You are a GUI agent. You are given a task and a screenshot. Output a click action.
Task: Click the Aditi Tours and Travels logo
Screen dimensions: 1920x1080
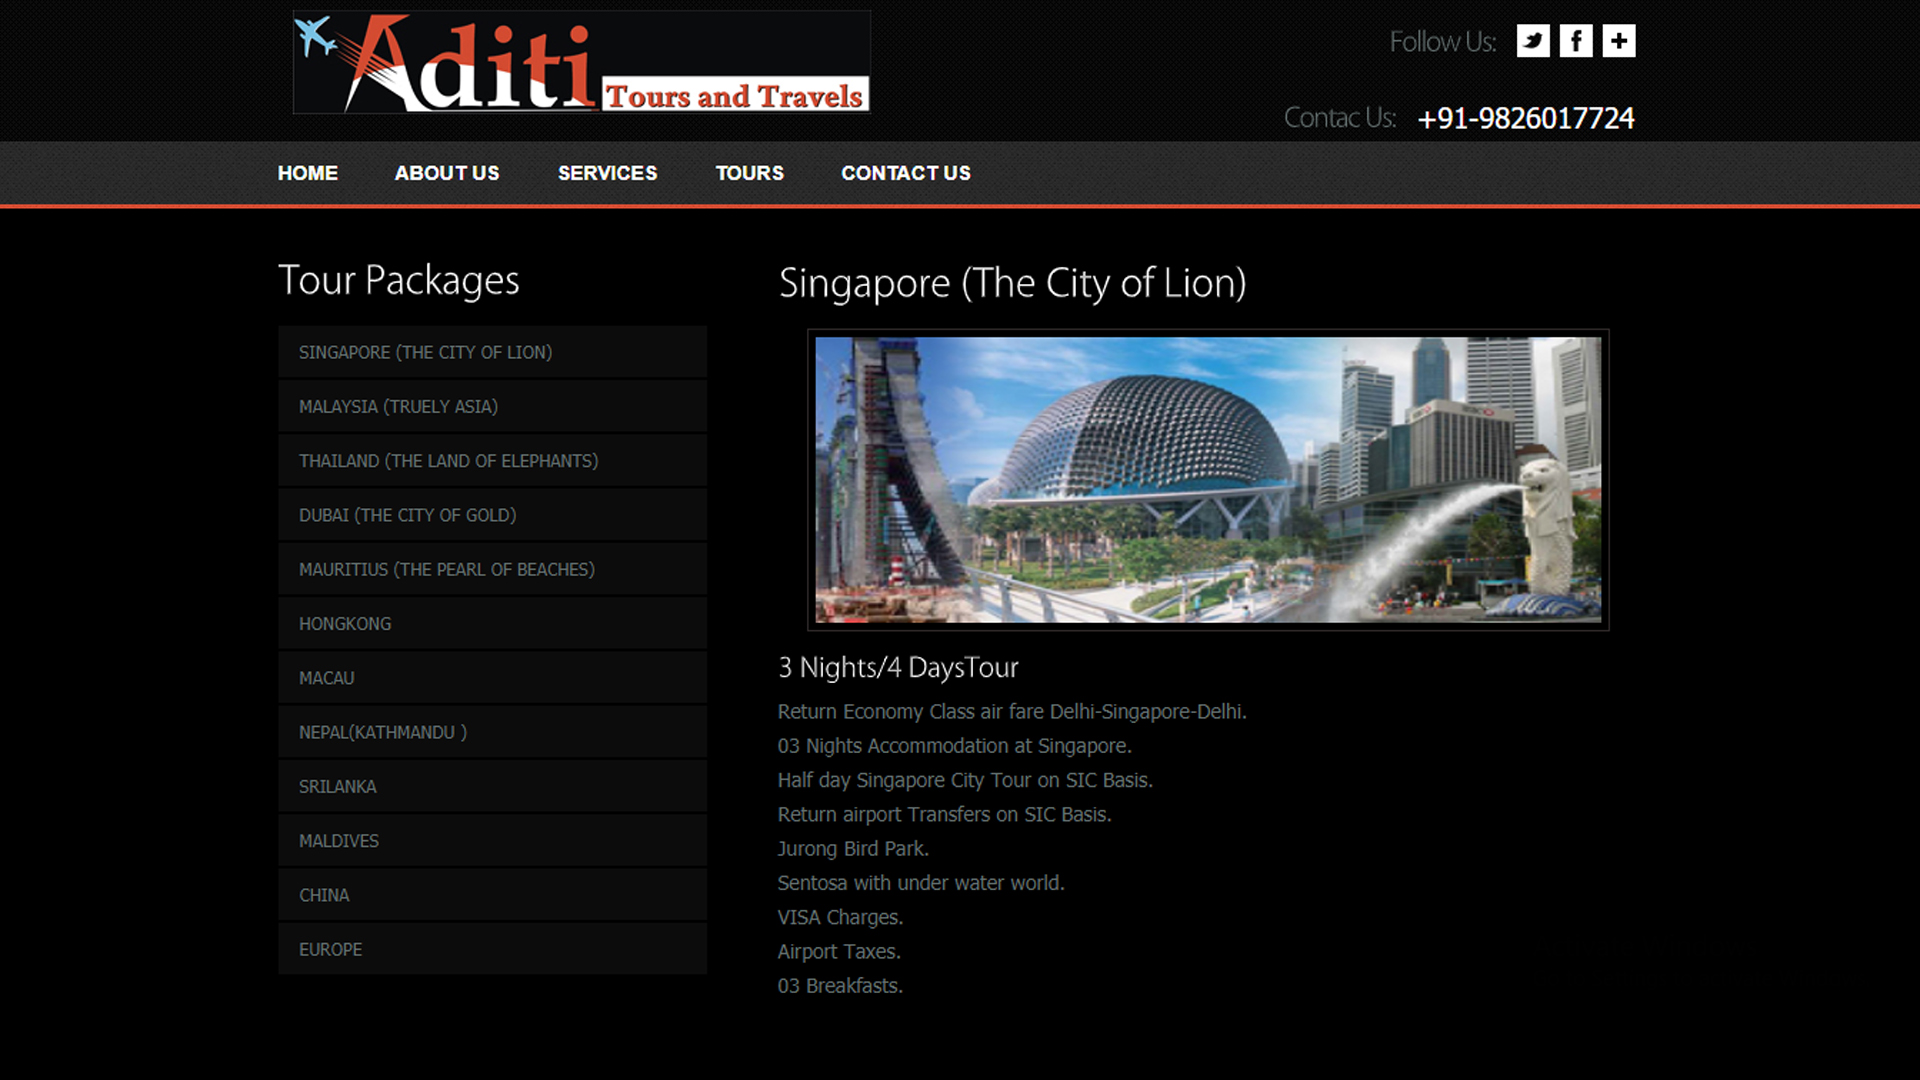click(x=582, y=62)
